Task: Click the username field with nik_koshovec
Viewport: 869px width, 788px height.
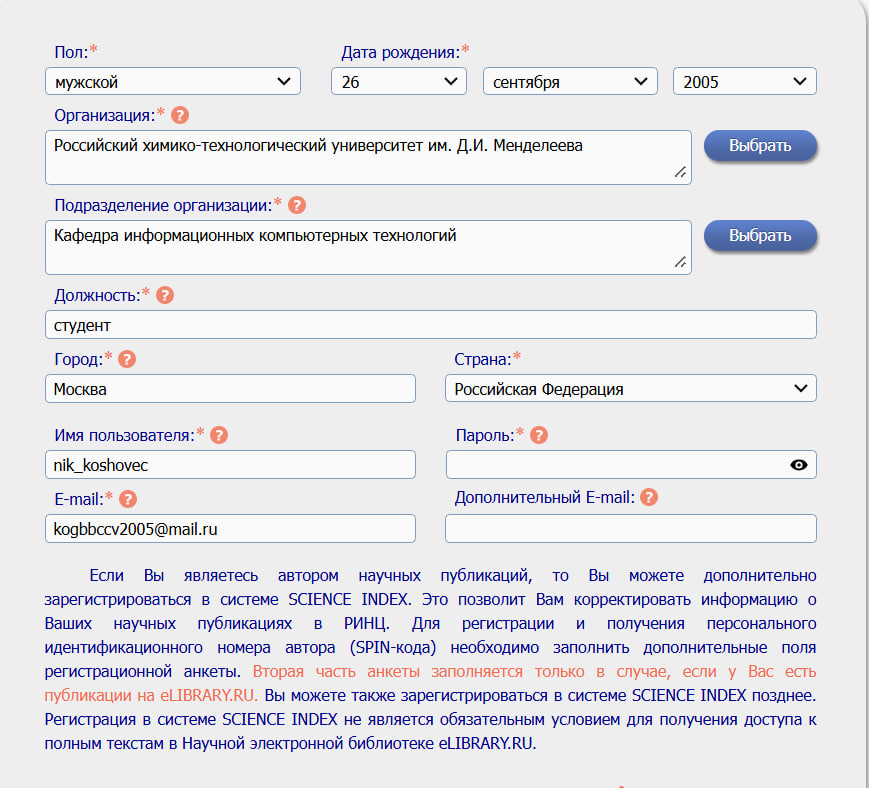Action: point(230,465)
